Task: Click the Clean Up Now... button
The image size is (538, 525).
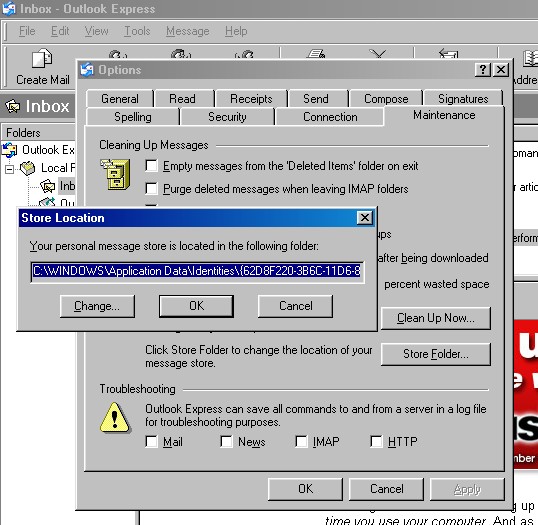Action: (x=436, y=318)
